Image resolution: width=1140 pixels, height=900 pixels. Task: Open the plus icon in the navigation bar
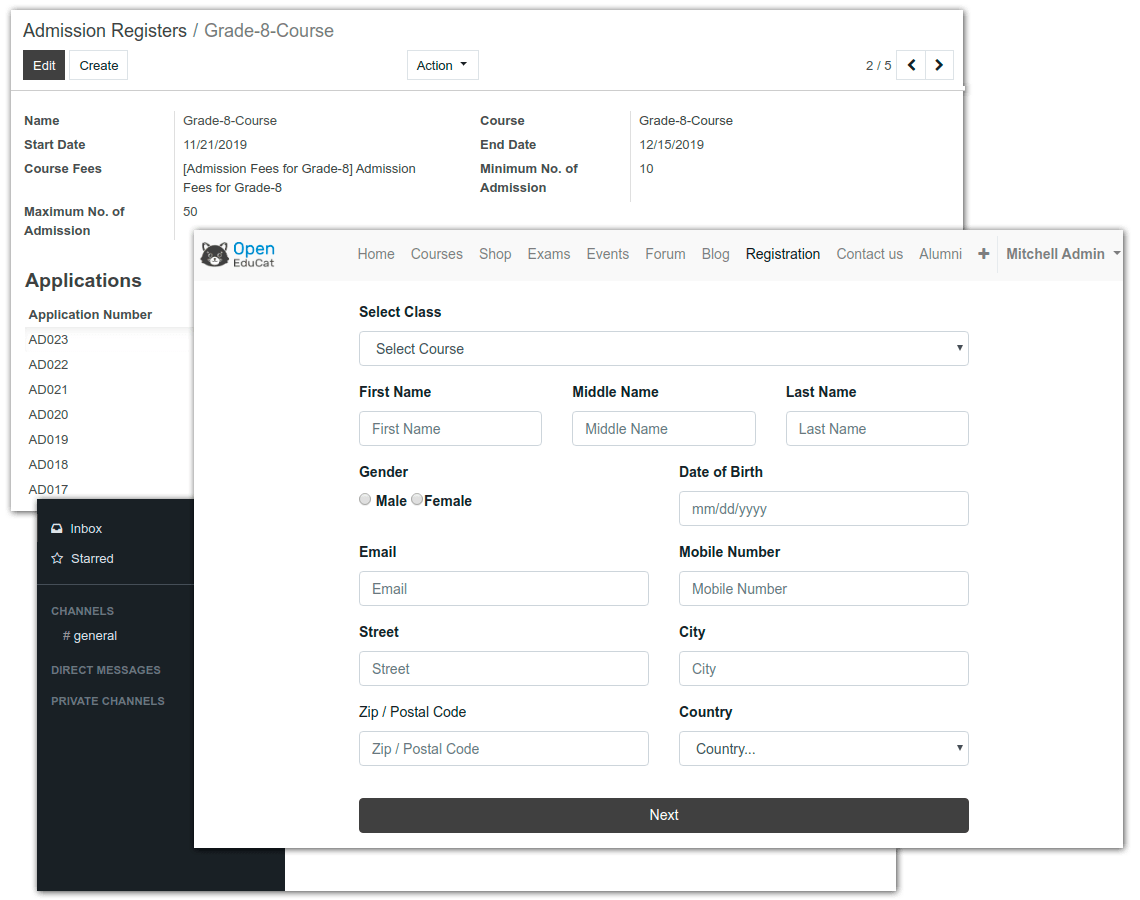983,253
